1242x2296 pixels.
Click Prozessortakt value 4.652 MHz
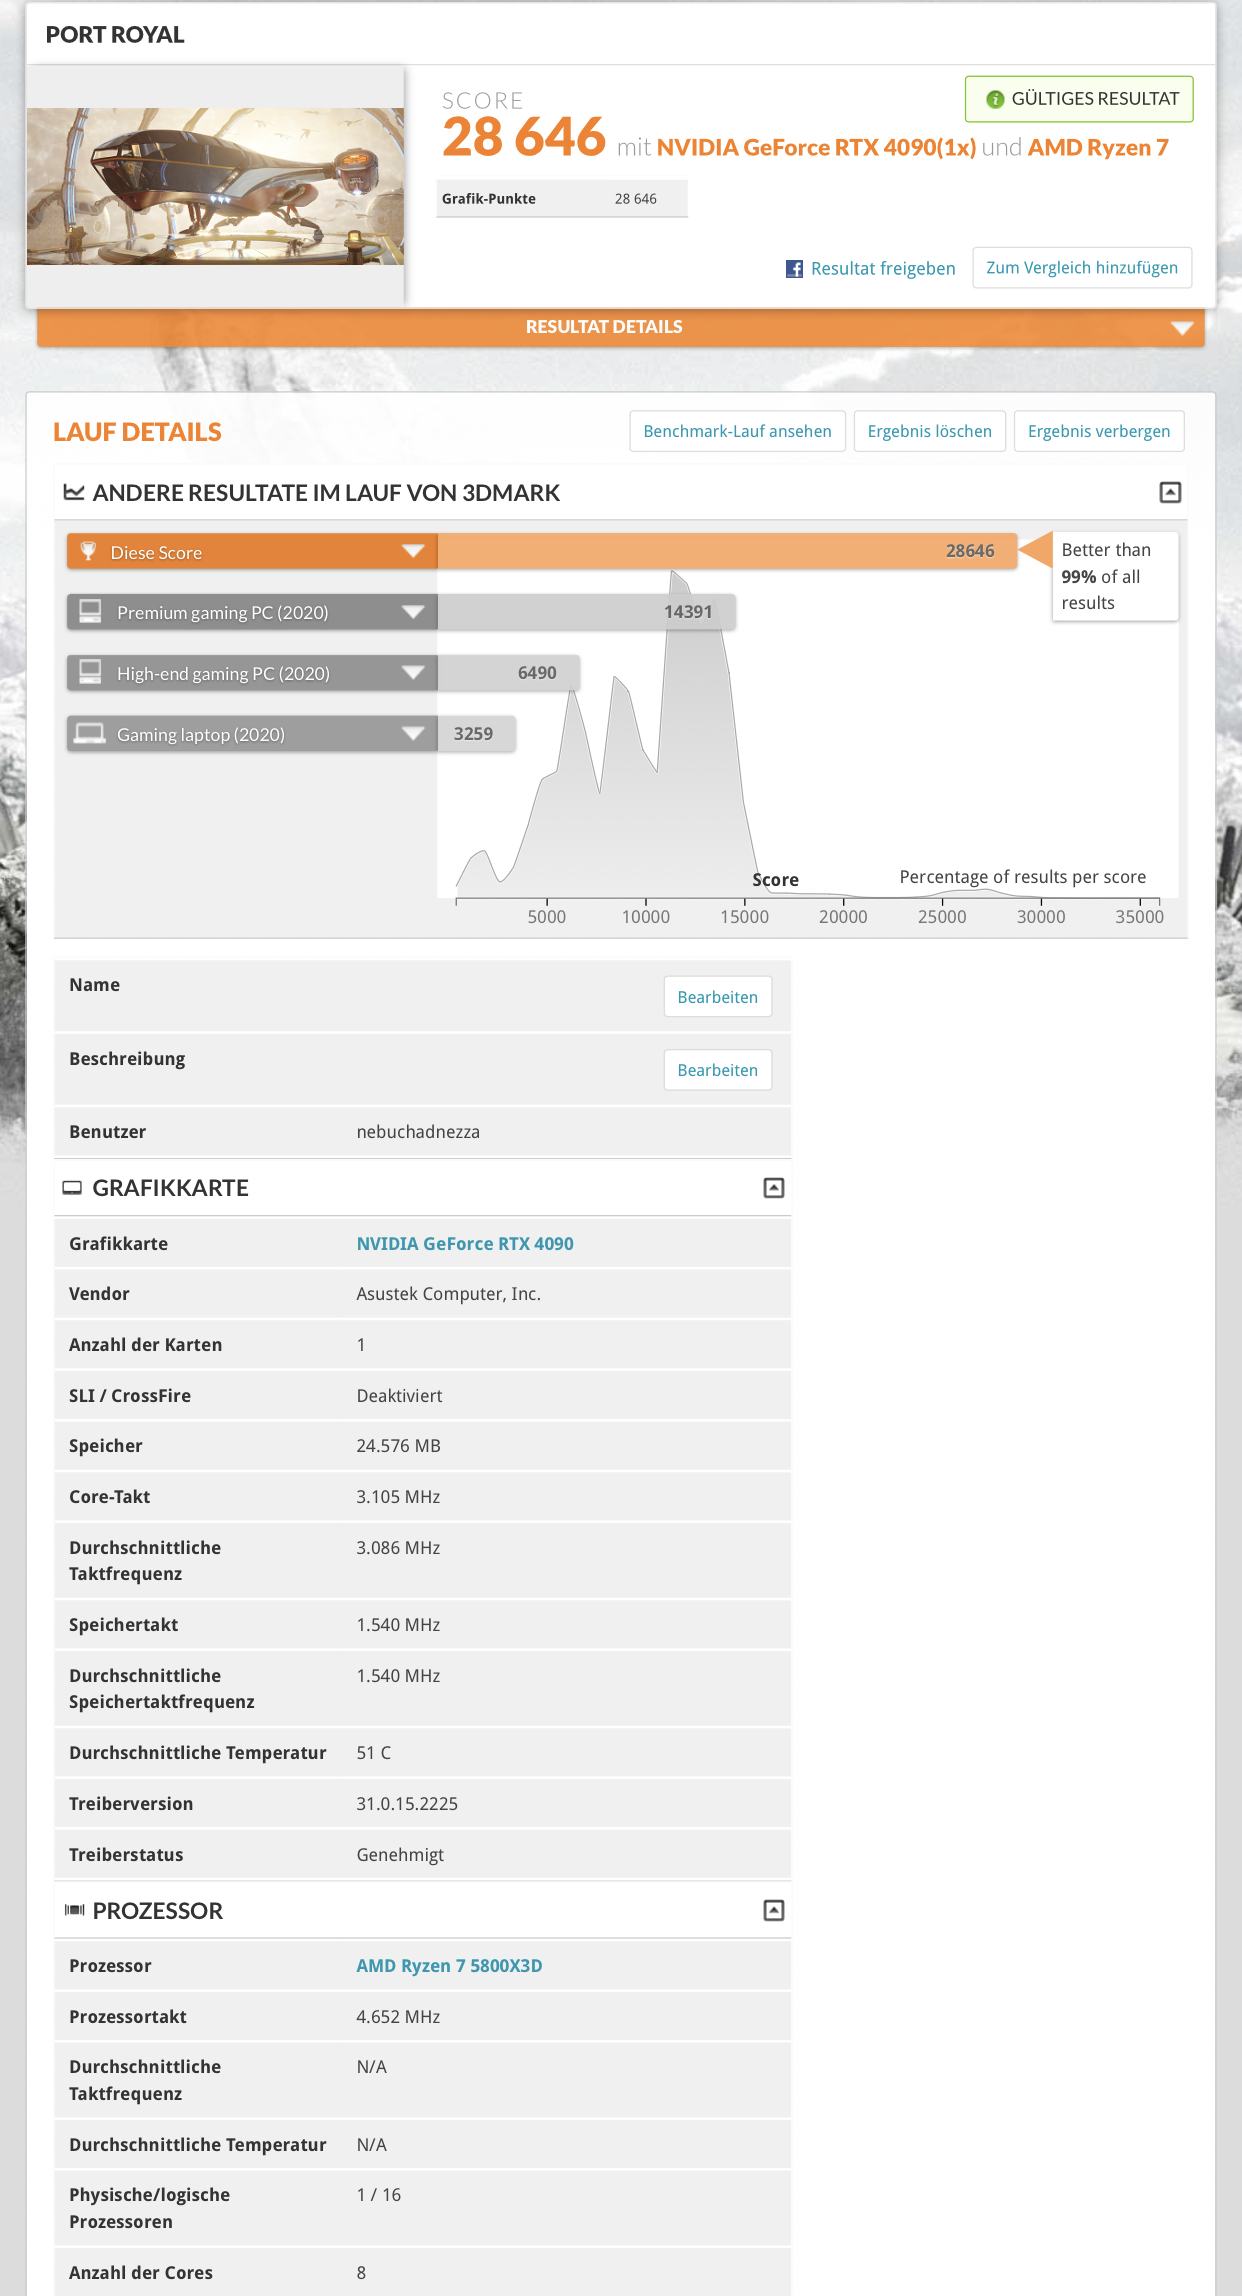click(398, 2017)
